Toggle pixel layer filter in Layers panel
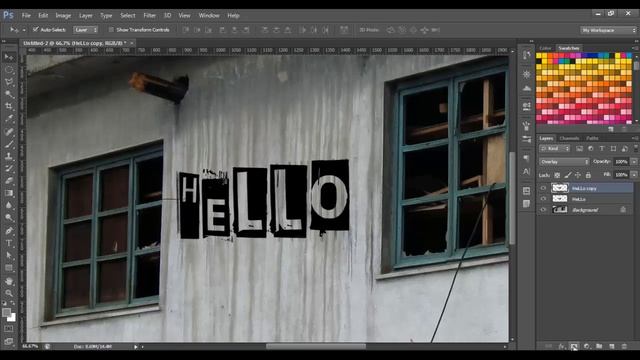640x360 pixels. coord(579,149)
